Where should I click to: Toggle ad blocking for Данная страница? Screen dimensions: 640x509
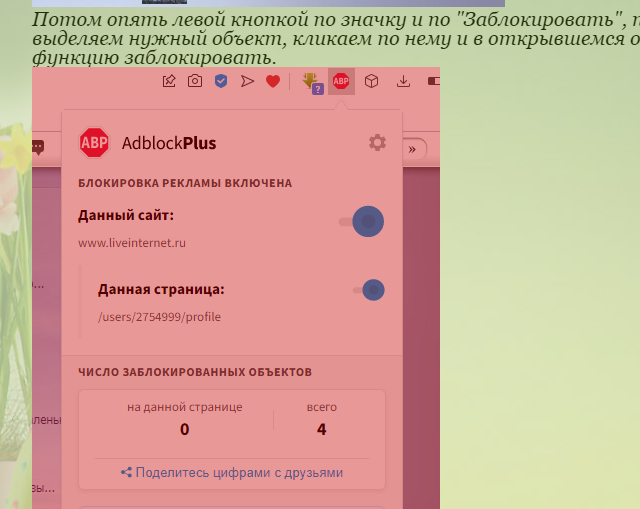click(369, 290)
